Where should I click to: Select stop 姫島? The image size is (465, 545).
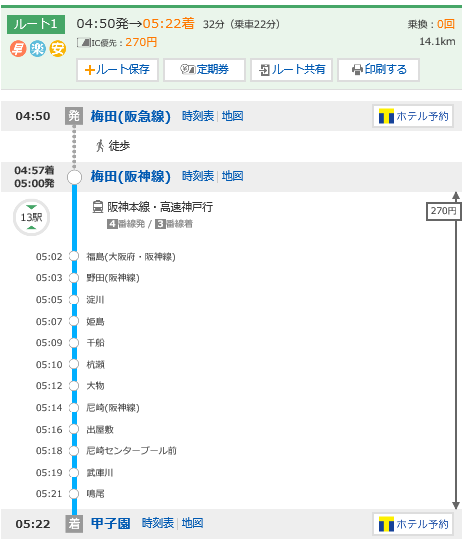[x=95, y=322]
